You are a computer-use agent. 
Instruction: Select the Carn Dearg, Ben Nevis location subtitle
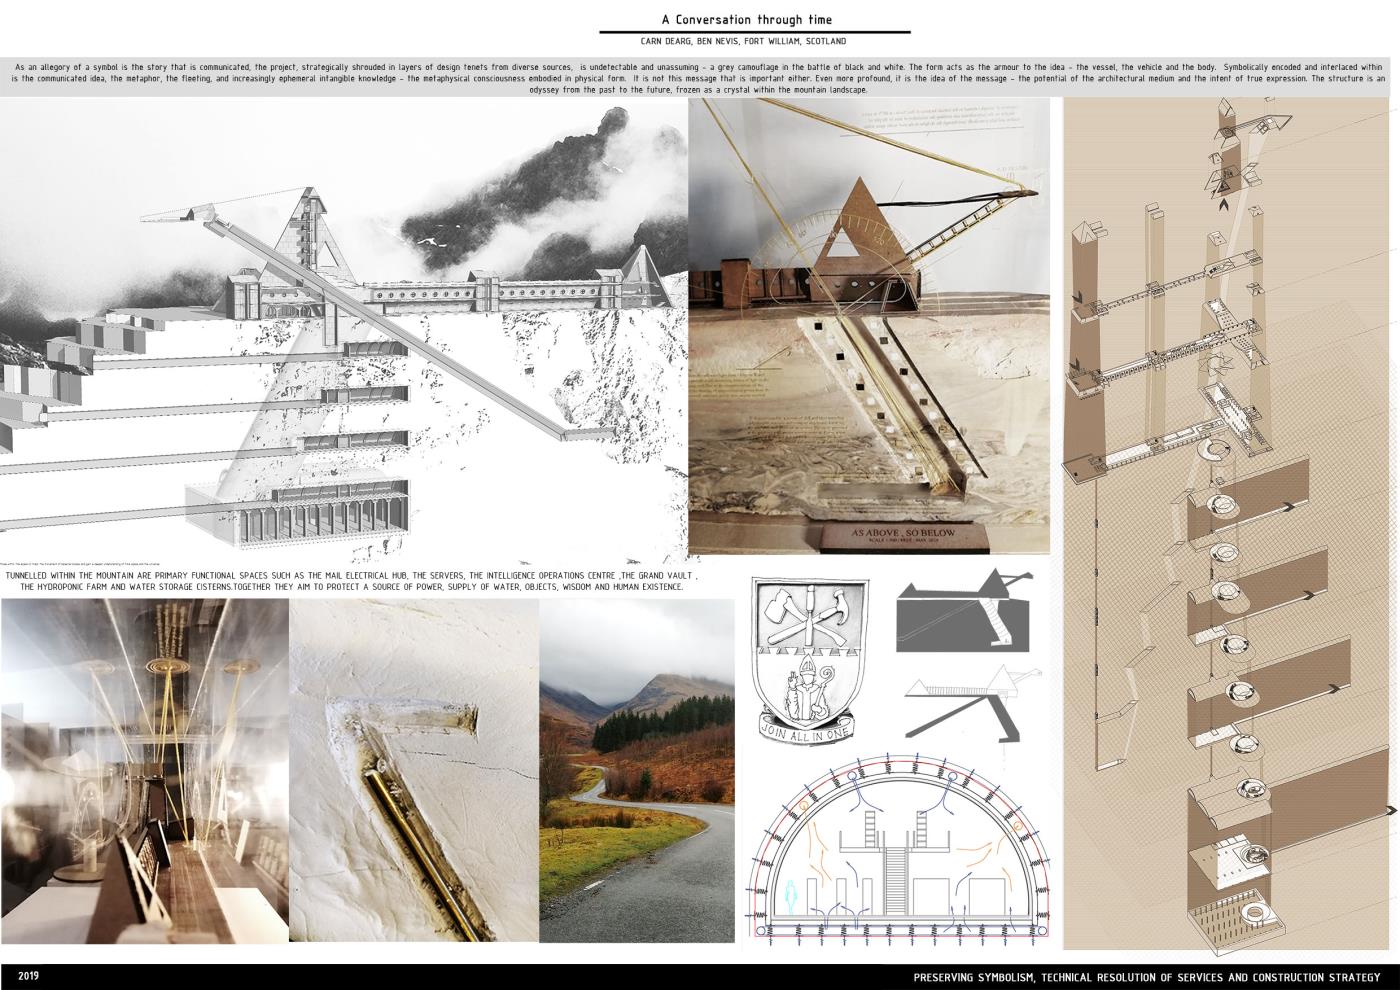point(745,42)
